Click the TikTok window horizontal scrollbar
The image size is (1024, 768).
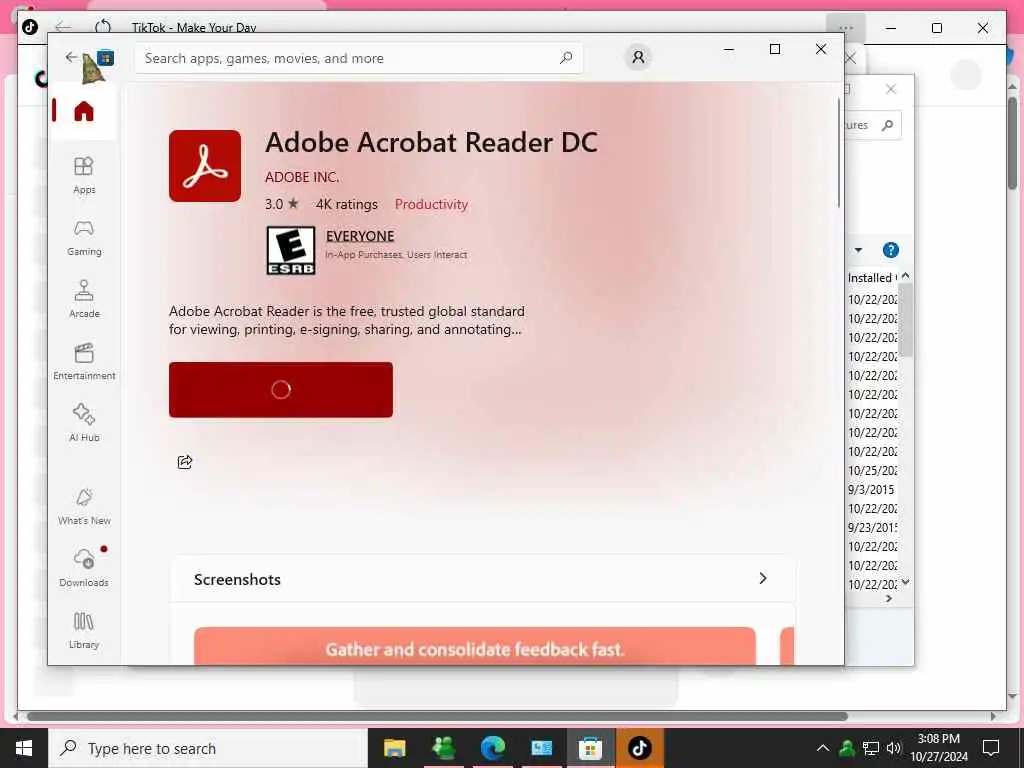(x=438, y=716)
